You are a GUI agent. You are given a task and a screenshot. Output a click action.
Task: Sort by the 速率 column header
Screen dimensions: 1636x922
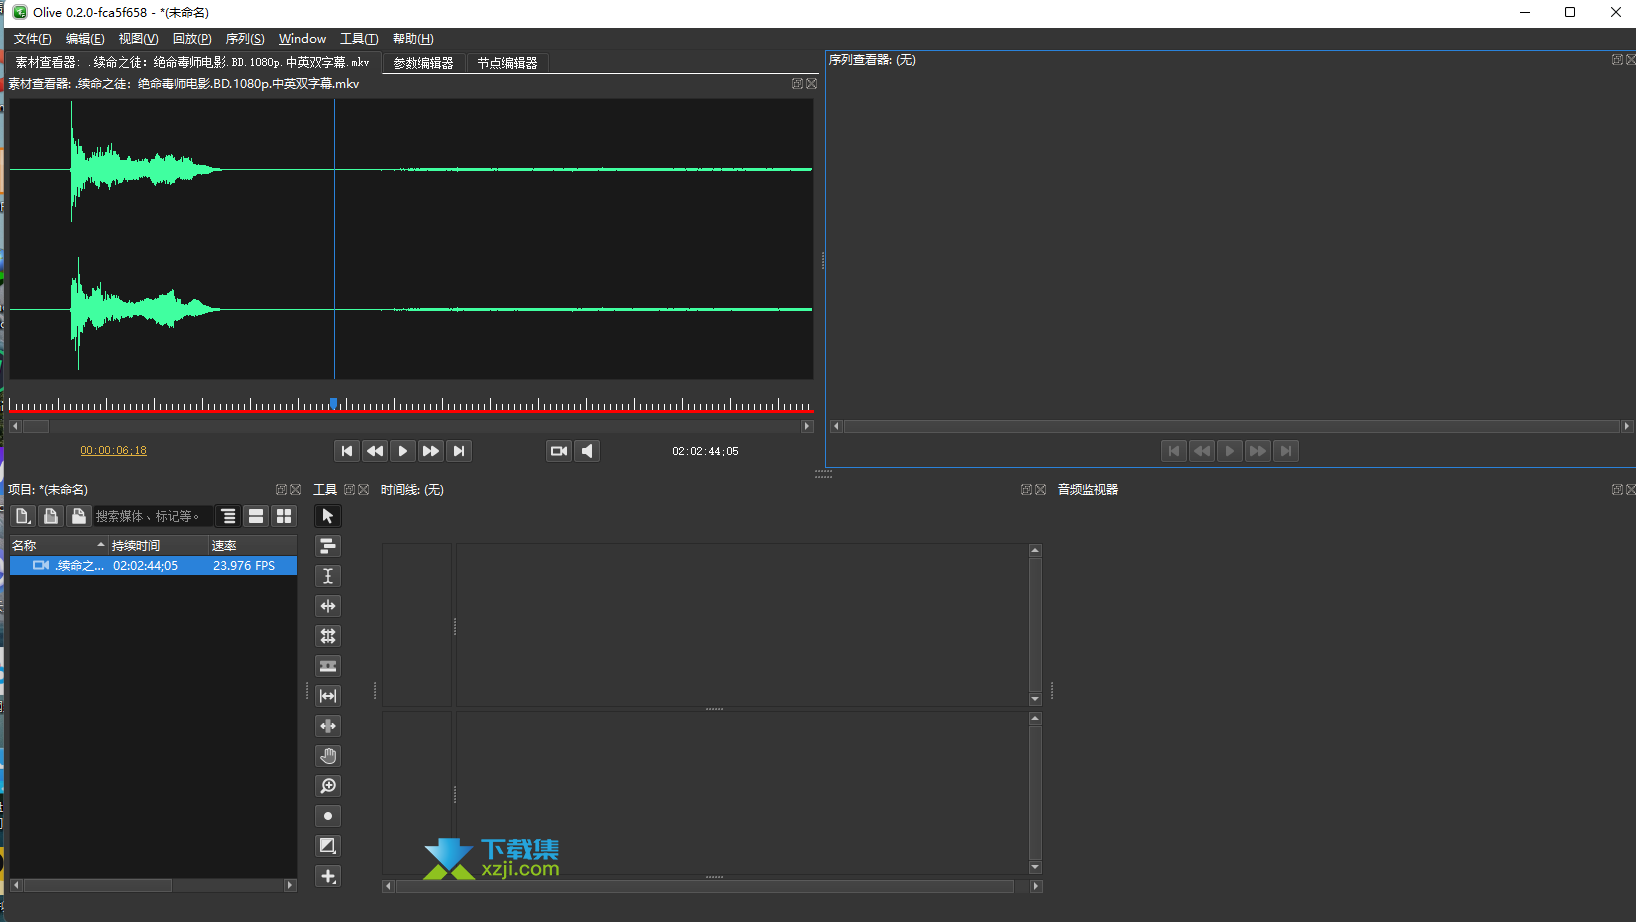pyautogui.click(x=252, y=545)
